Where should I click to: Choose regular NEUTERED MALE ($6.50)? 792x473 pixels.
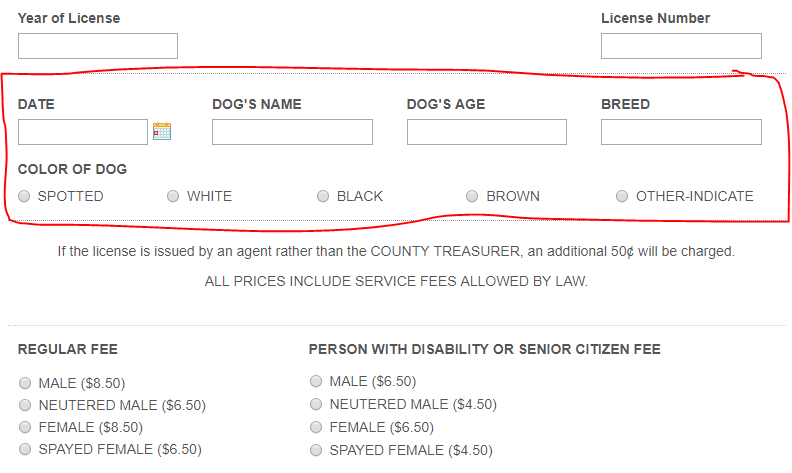25,405
